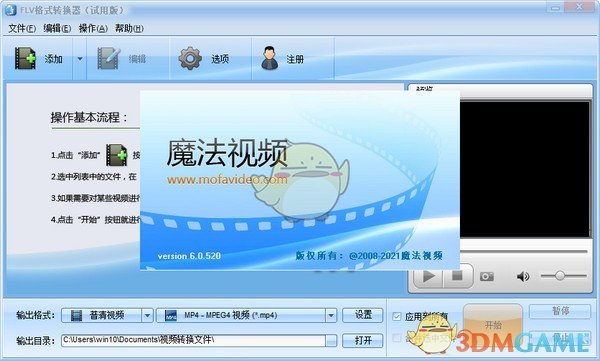Click the 打开 output folder button
The image size is (600, 361).
tap(363, 340)
